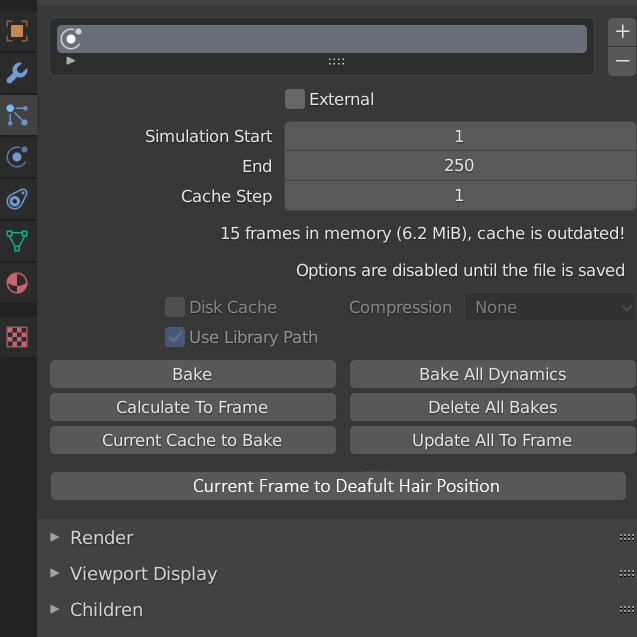Open the Material properties tab

click(17, 283)
